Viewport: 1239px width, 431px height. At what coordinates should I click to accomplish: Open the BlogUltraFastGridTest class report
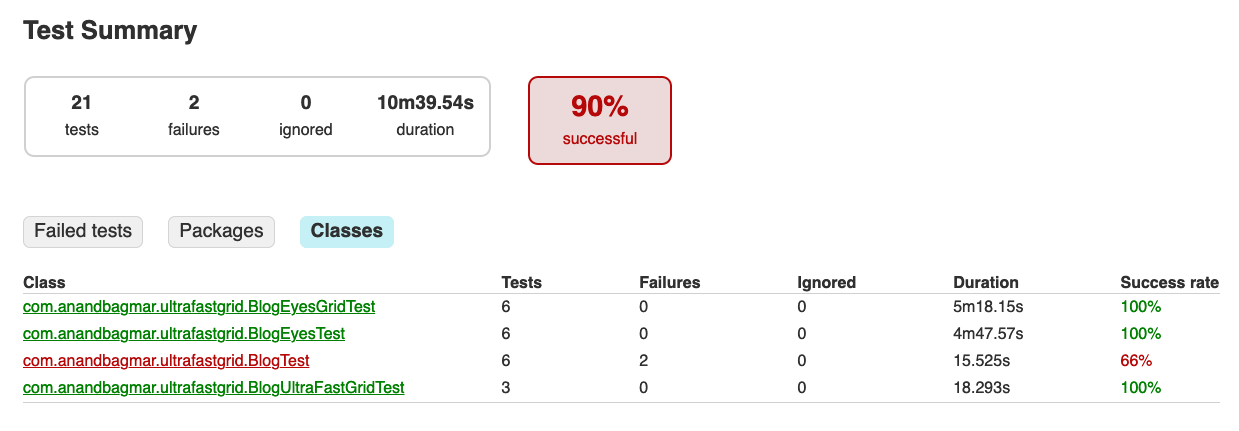[213, 387]
